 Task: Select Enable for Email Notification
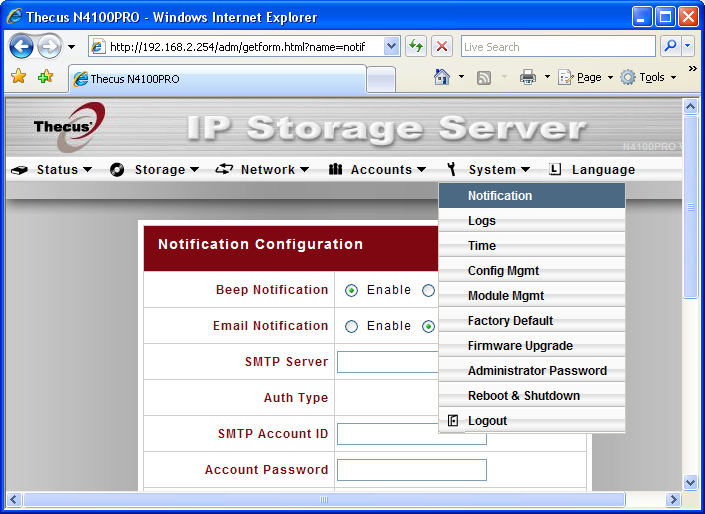click(351, 327)
